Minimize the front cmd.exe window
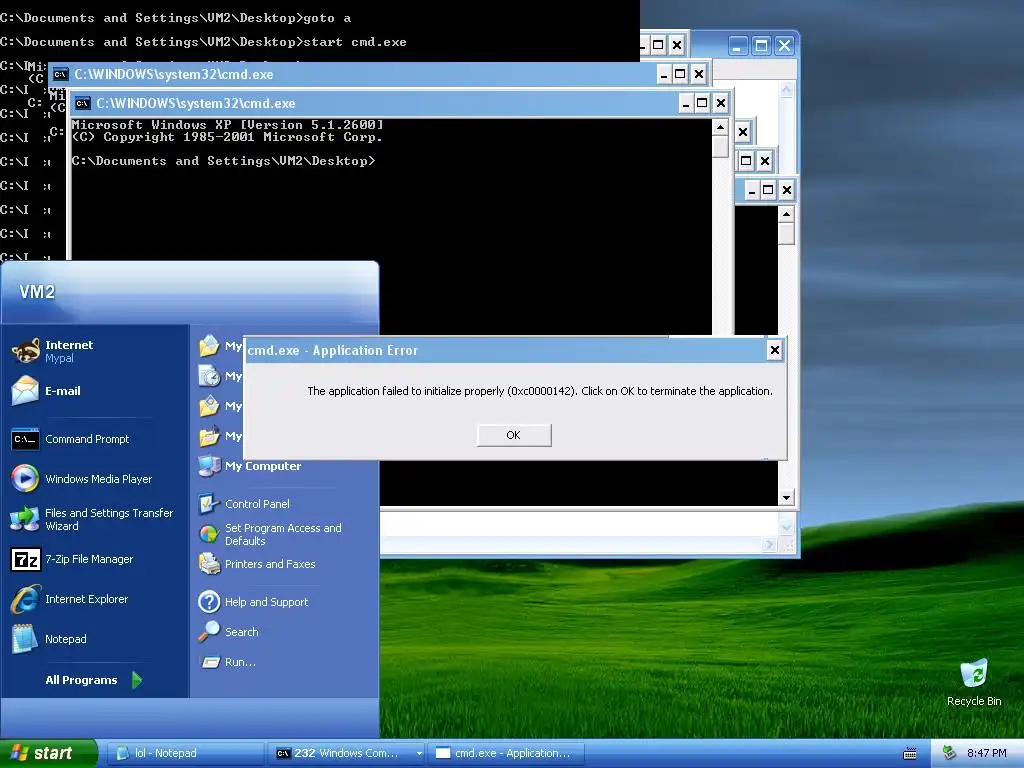 coord(686,103)
